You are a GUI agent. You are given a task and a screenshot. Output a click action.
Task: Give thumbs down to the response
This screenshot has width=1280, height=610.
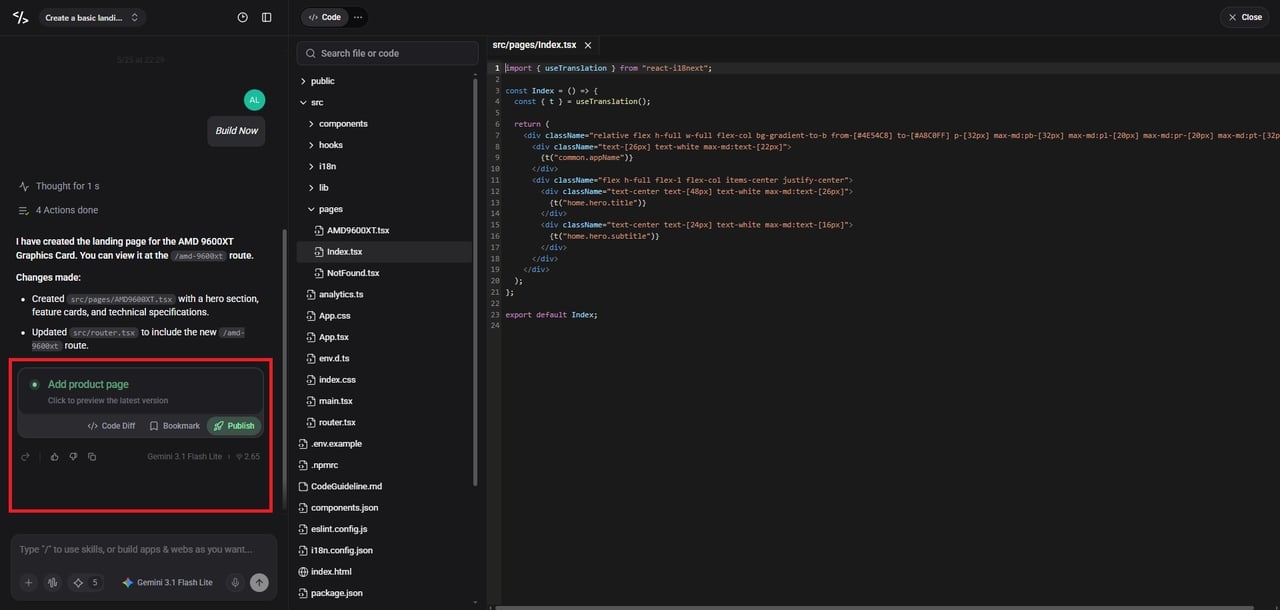(x=73, y=457)
